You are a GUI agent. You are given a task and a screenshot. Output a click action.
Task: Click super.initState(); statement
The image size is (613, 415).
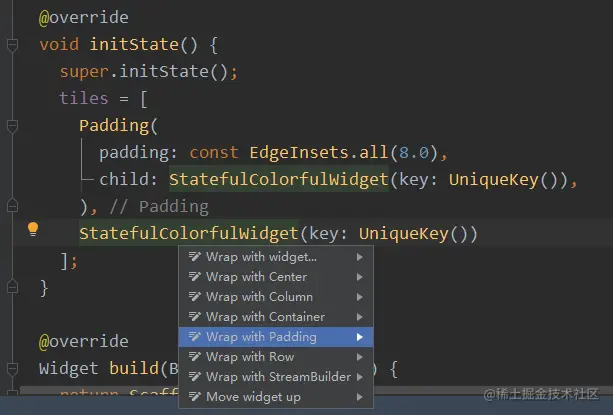coord(149,72)
